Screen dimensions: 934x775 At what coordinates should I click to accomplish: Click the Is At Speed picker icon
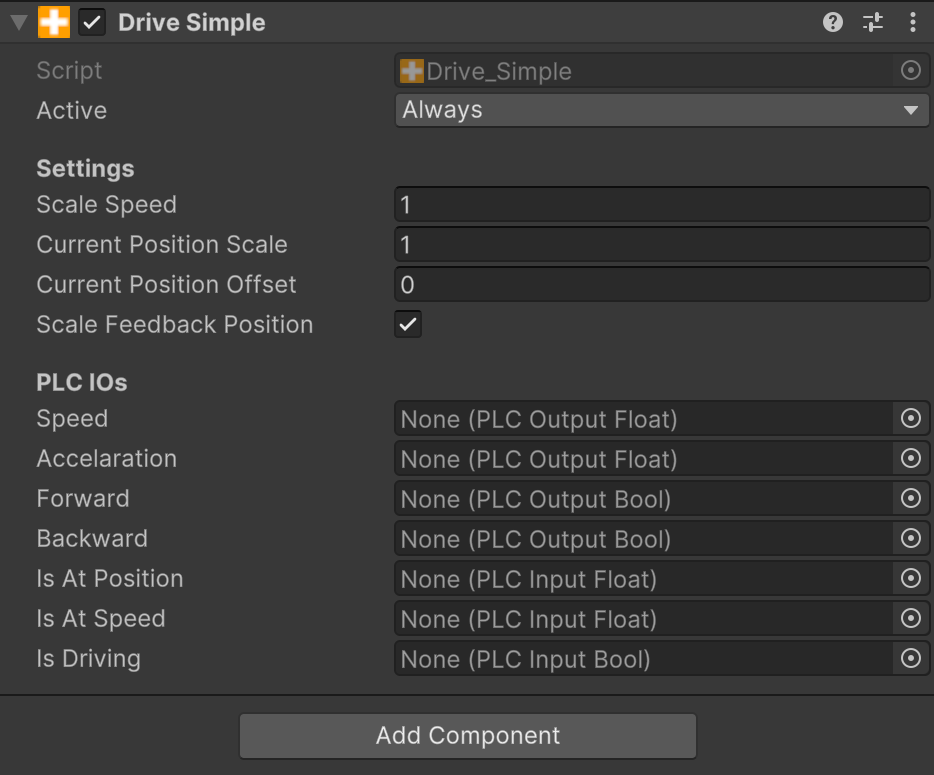910,619
